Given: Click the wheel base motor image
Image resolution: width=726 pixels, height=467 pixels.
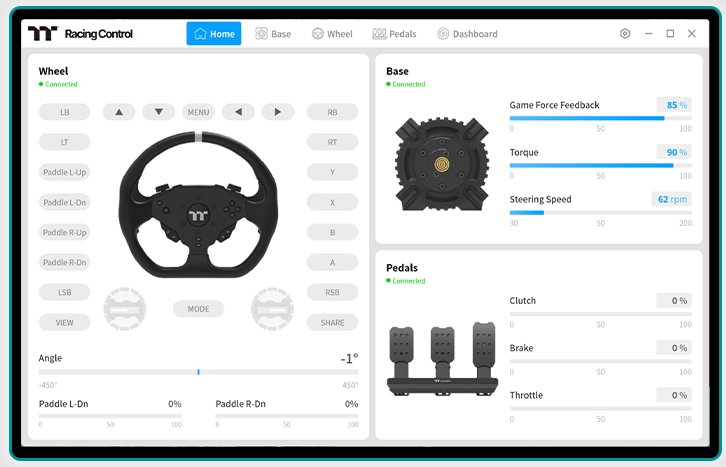Looking at the screenshot, I should [x=442, y=164].
